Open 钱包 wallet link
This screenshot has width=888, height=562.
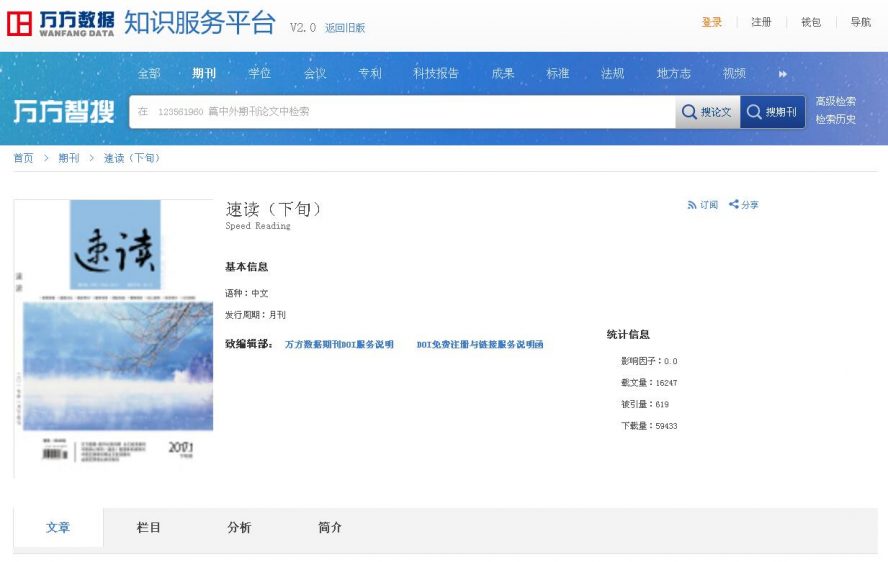[x=811, y=22]
